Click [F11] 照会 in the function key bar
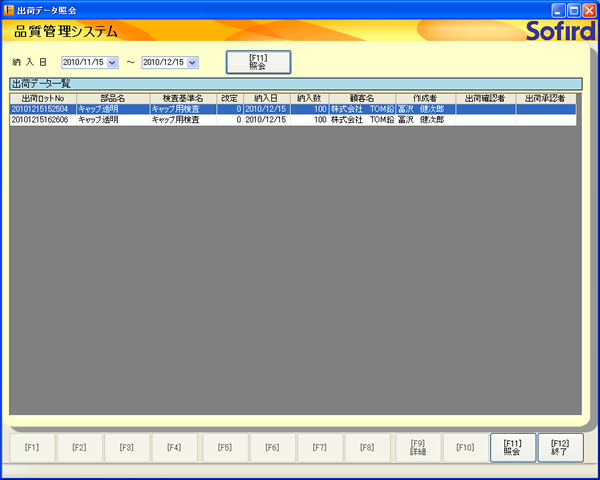 point(512,447)
